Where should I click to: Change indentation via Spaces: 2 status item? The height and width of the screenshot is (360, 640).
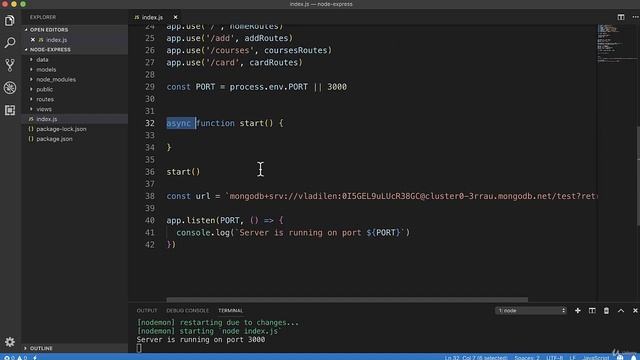pyautogui.click(x=527, y=358)
